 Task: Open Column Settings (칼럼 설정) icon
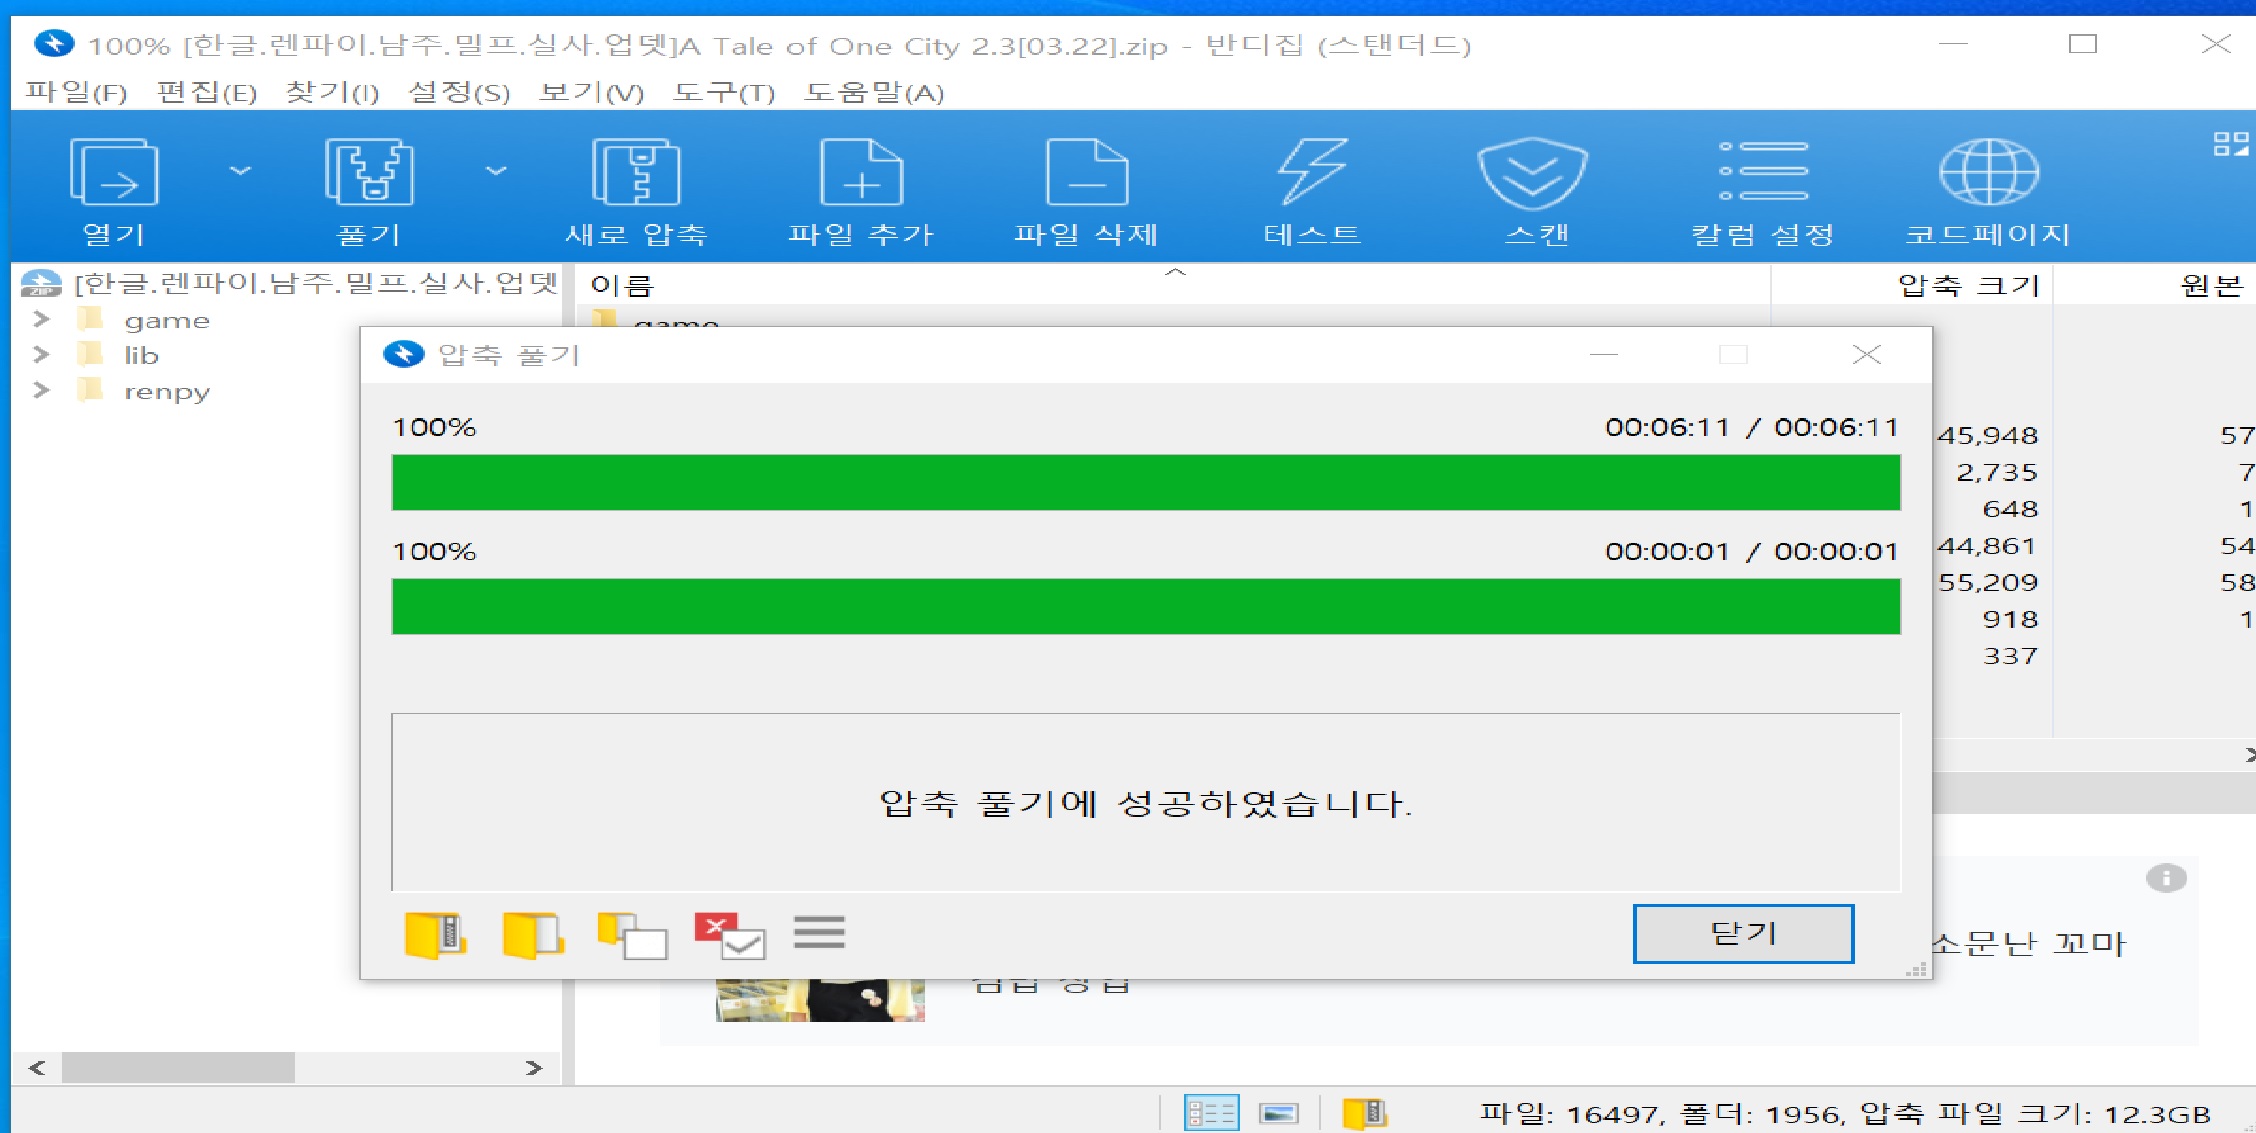[x=1762, y=172]
